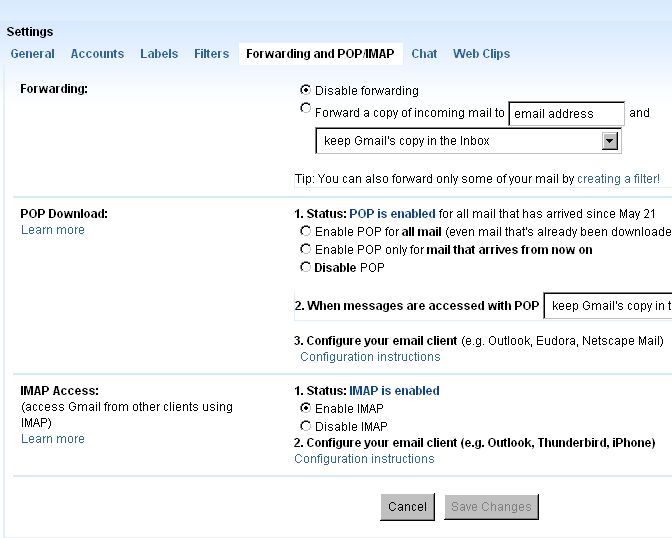Select the Enable IMAP radio button
Viewport: 672px width, 538px height.
tap(305, 408)
